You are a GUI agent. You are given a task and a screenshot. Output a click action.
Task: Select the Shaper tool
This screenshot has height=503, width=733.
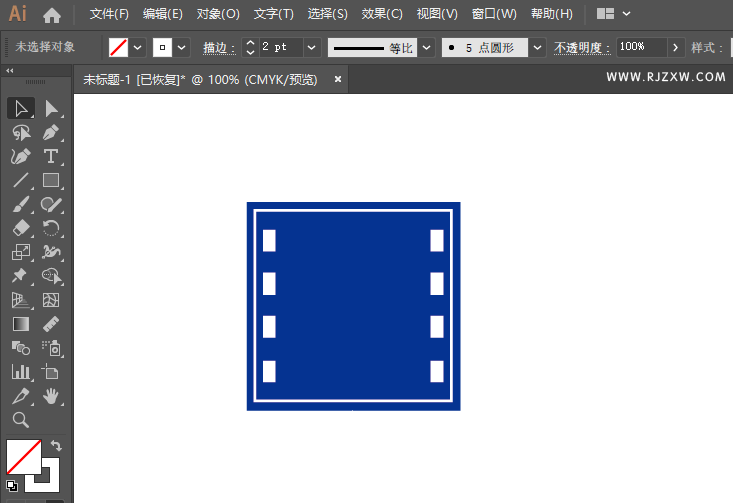(51, 204)
